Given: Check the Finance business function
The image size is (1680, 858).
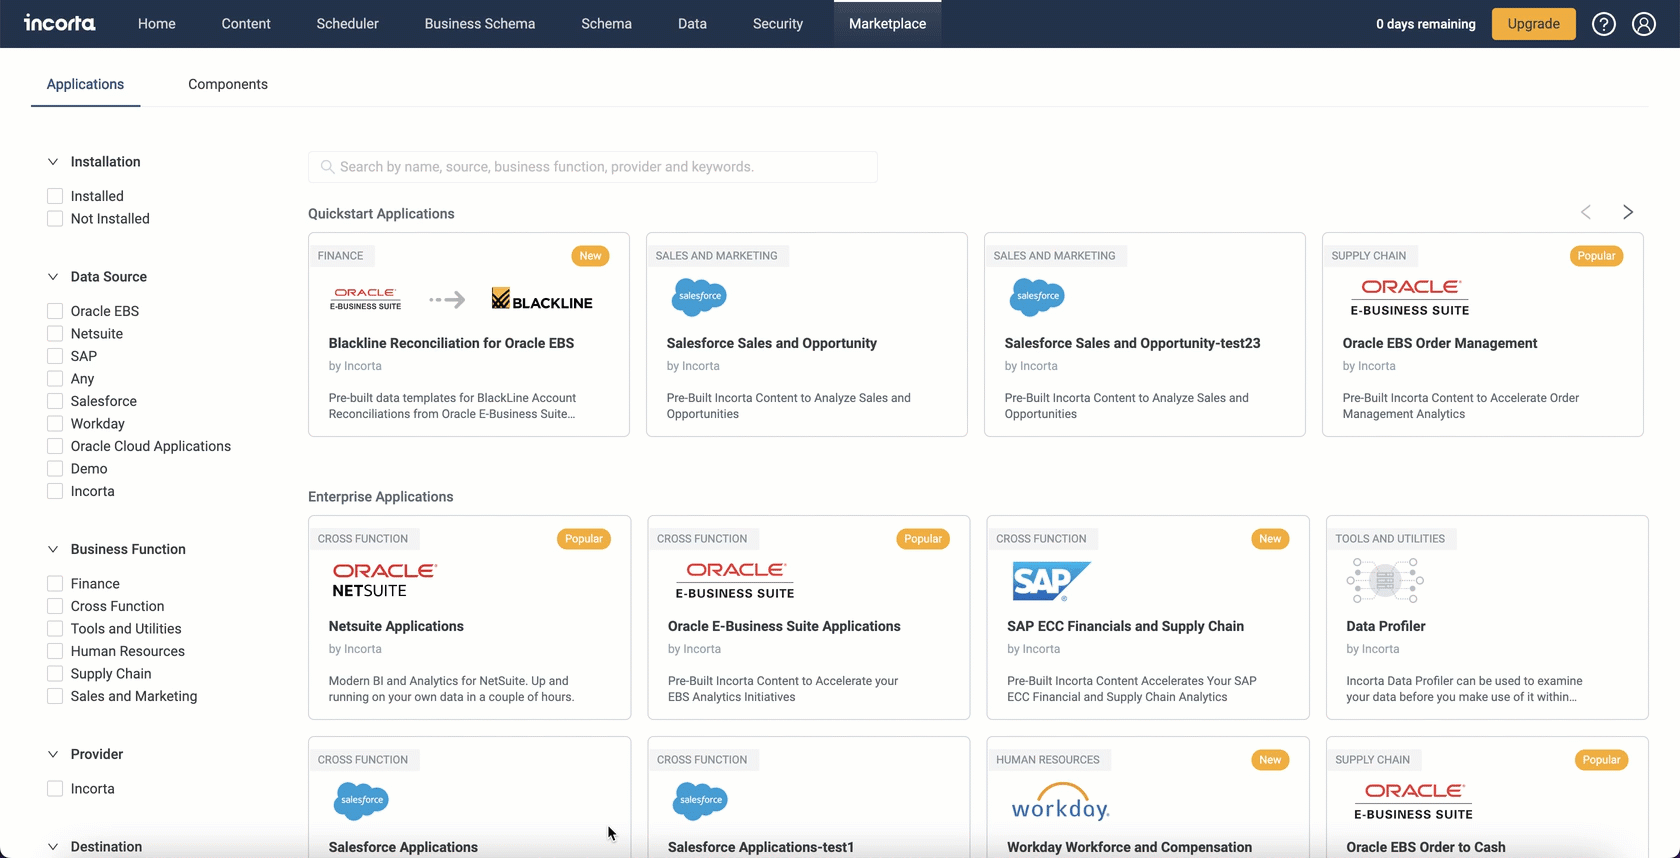Looking at the screenshot, I should (55, 584).
